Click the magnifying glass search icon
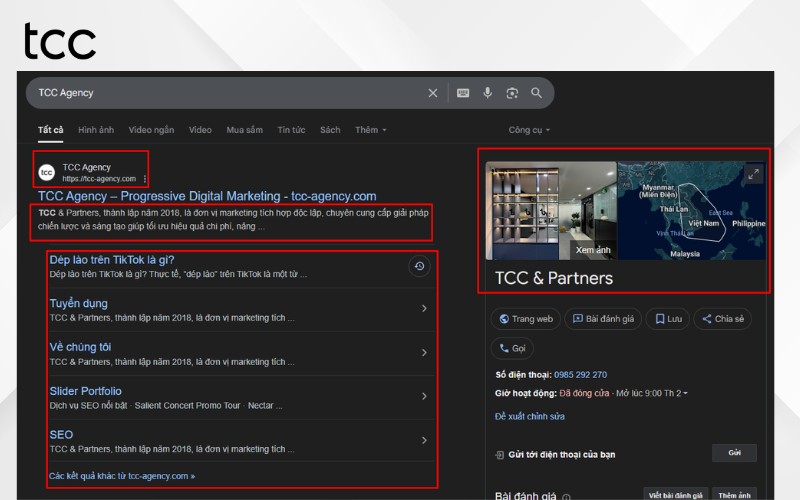800x500 pixels. 536,93
